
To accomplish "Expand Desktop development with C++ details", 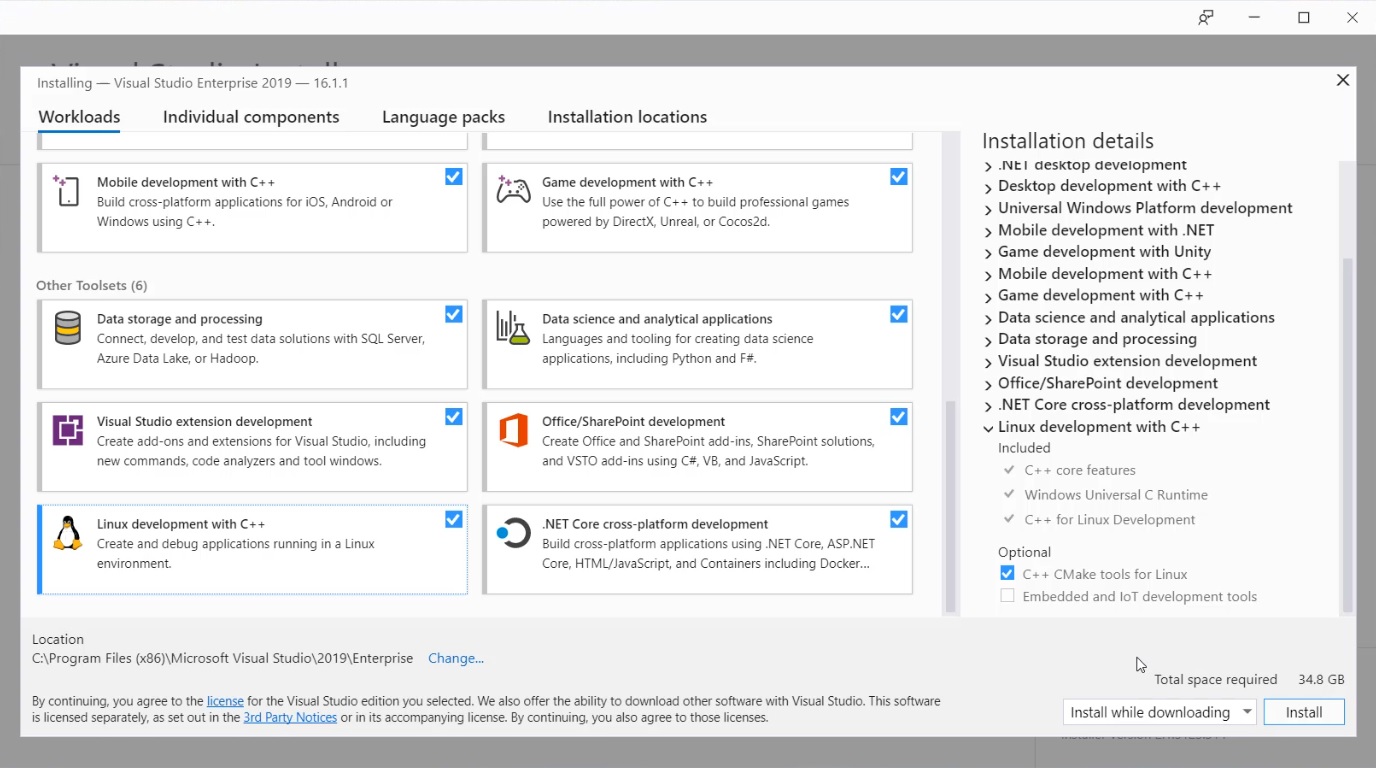I will (988, 187).
